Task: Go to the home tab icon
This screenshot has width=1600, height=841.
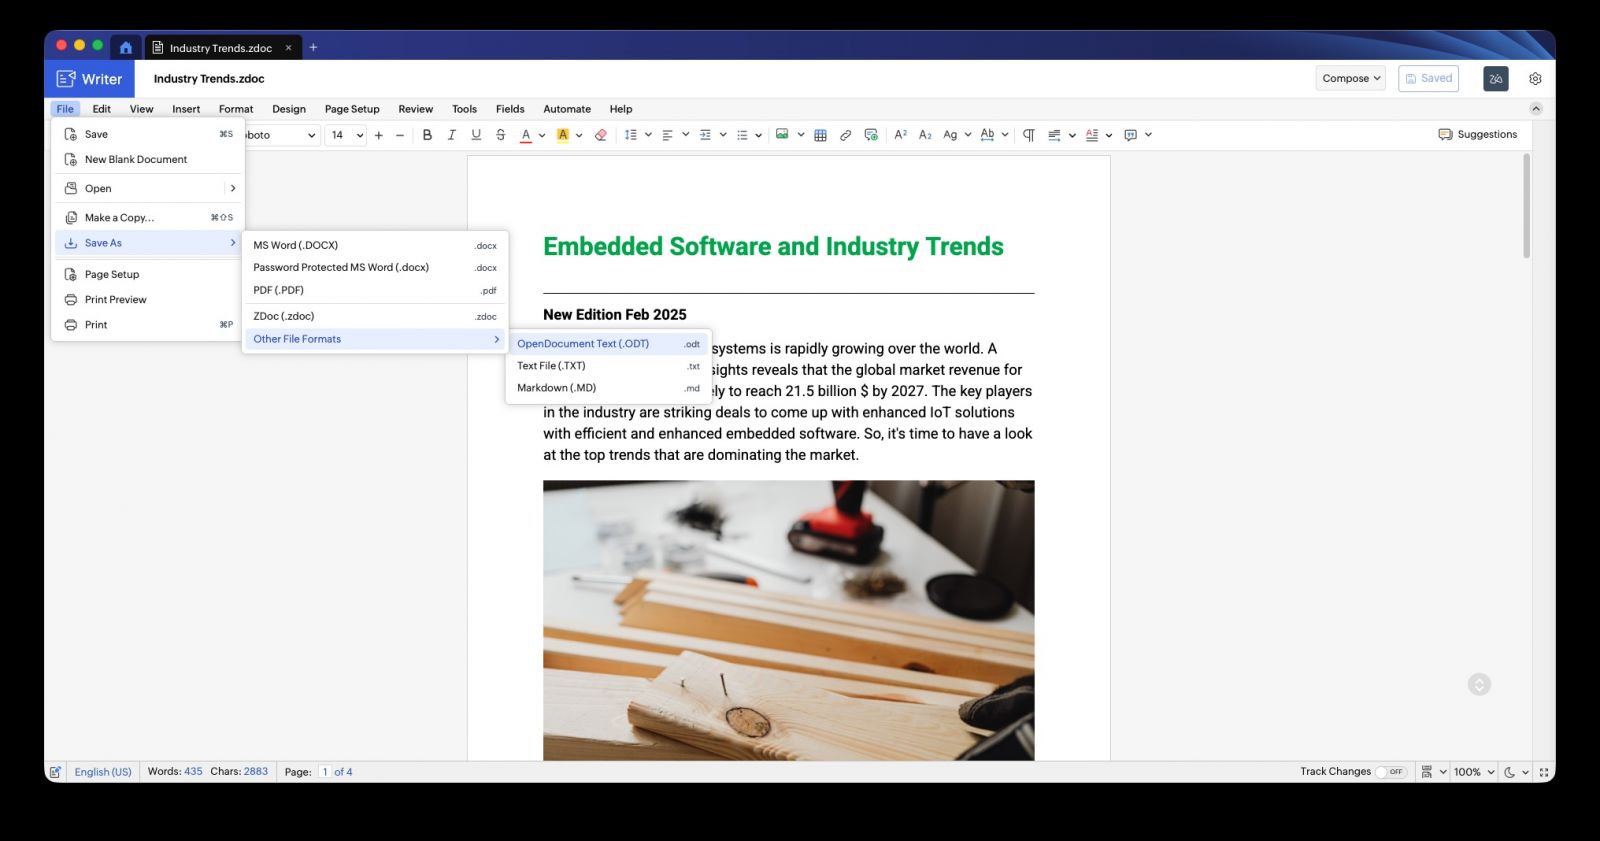Action: pos(125,47)
